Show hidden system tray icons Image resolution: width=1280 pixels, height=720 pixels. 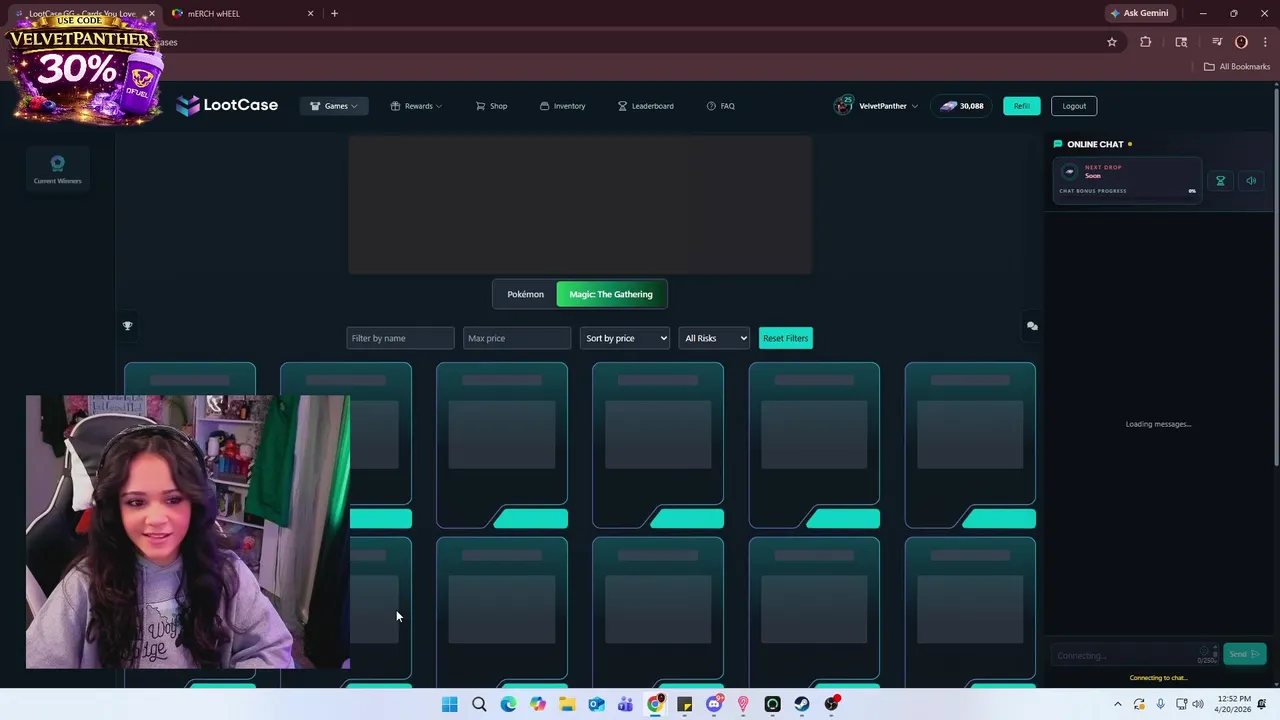point(1119,704)
